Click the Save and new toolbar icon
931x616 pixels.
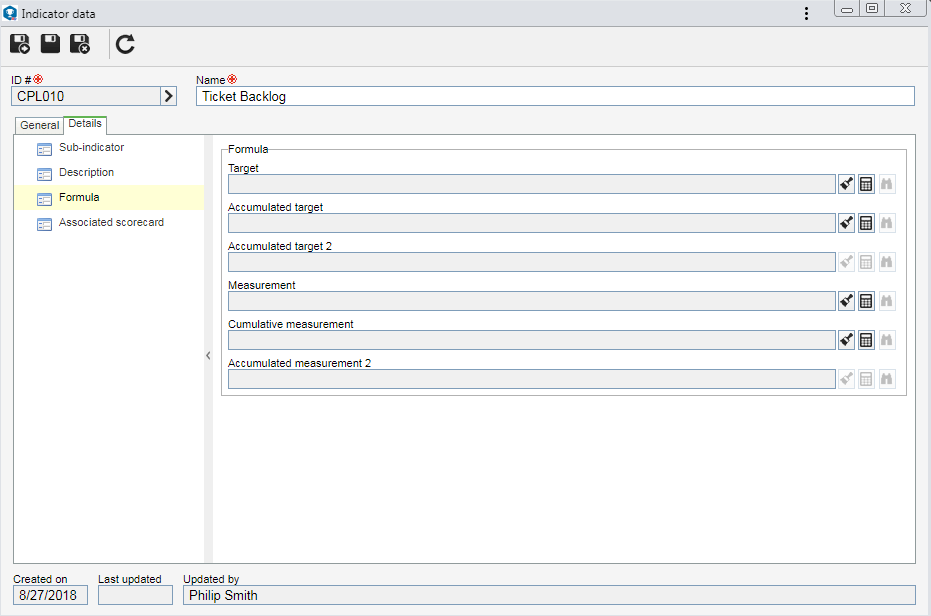pyautogui.click(x=20, y=44)
